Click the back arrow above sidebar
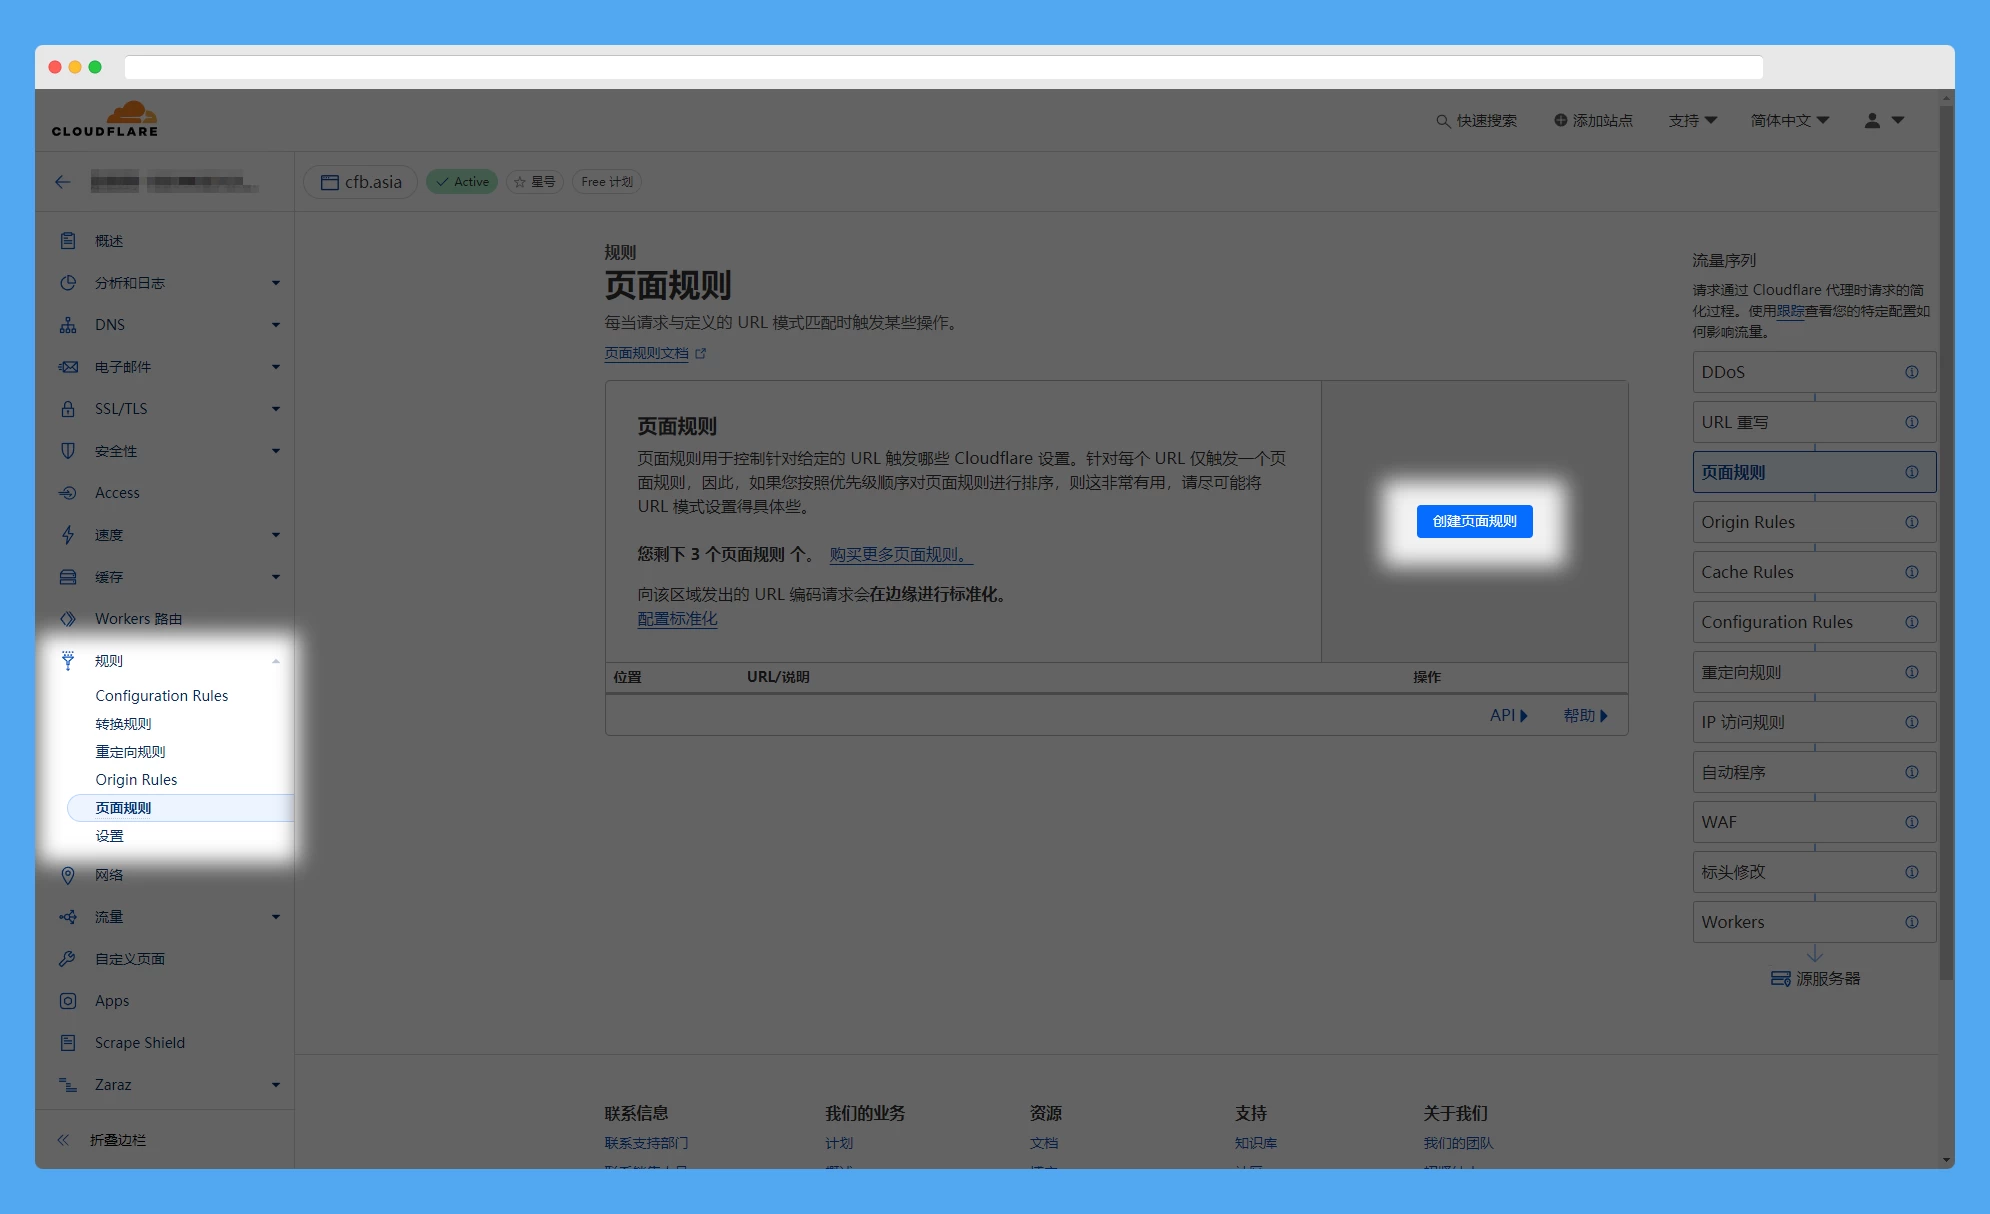Viewport: 1990px width, 1214px height. pos(63,182)
